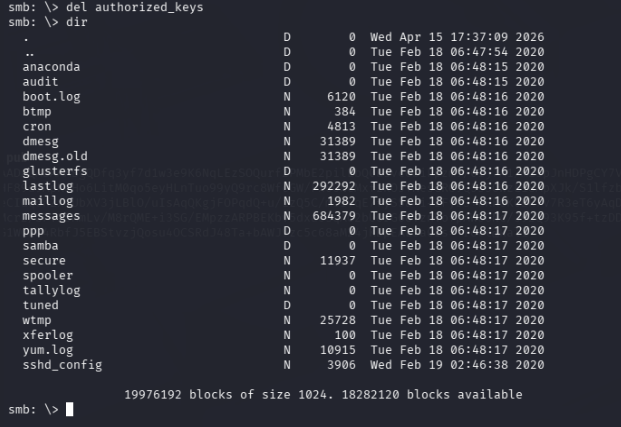The height and width of the screenshot is (427, 621).
Task: Select the dmesg.old file entry
Action: [55, 157]
